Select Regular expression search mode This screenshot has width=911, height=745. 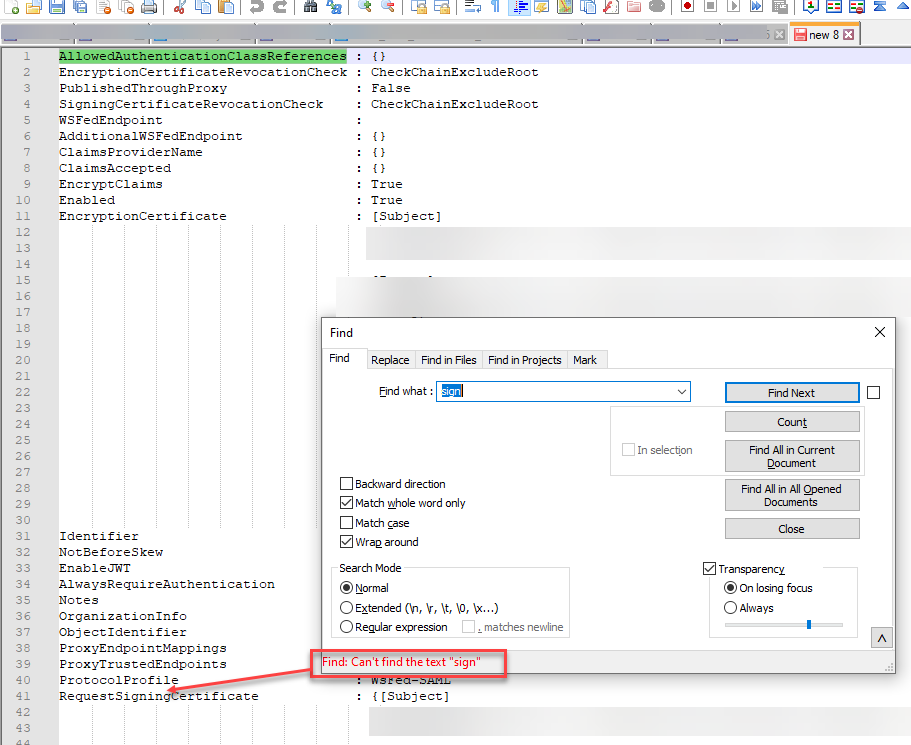tap(346, 626)
